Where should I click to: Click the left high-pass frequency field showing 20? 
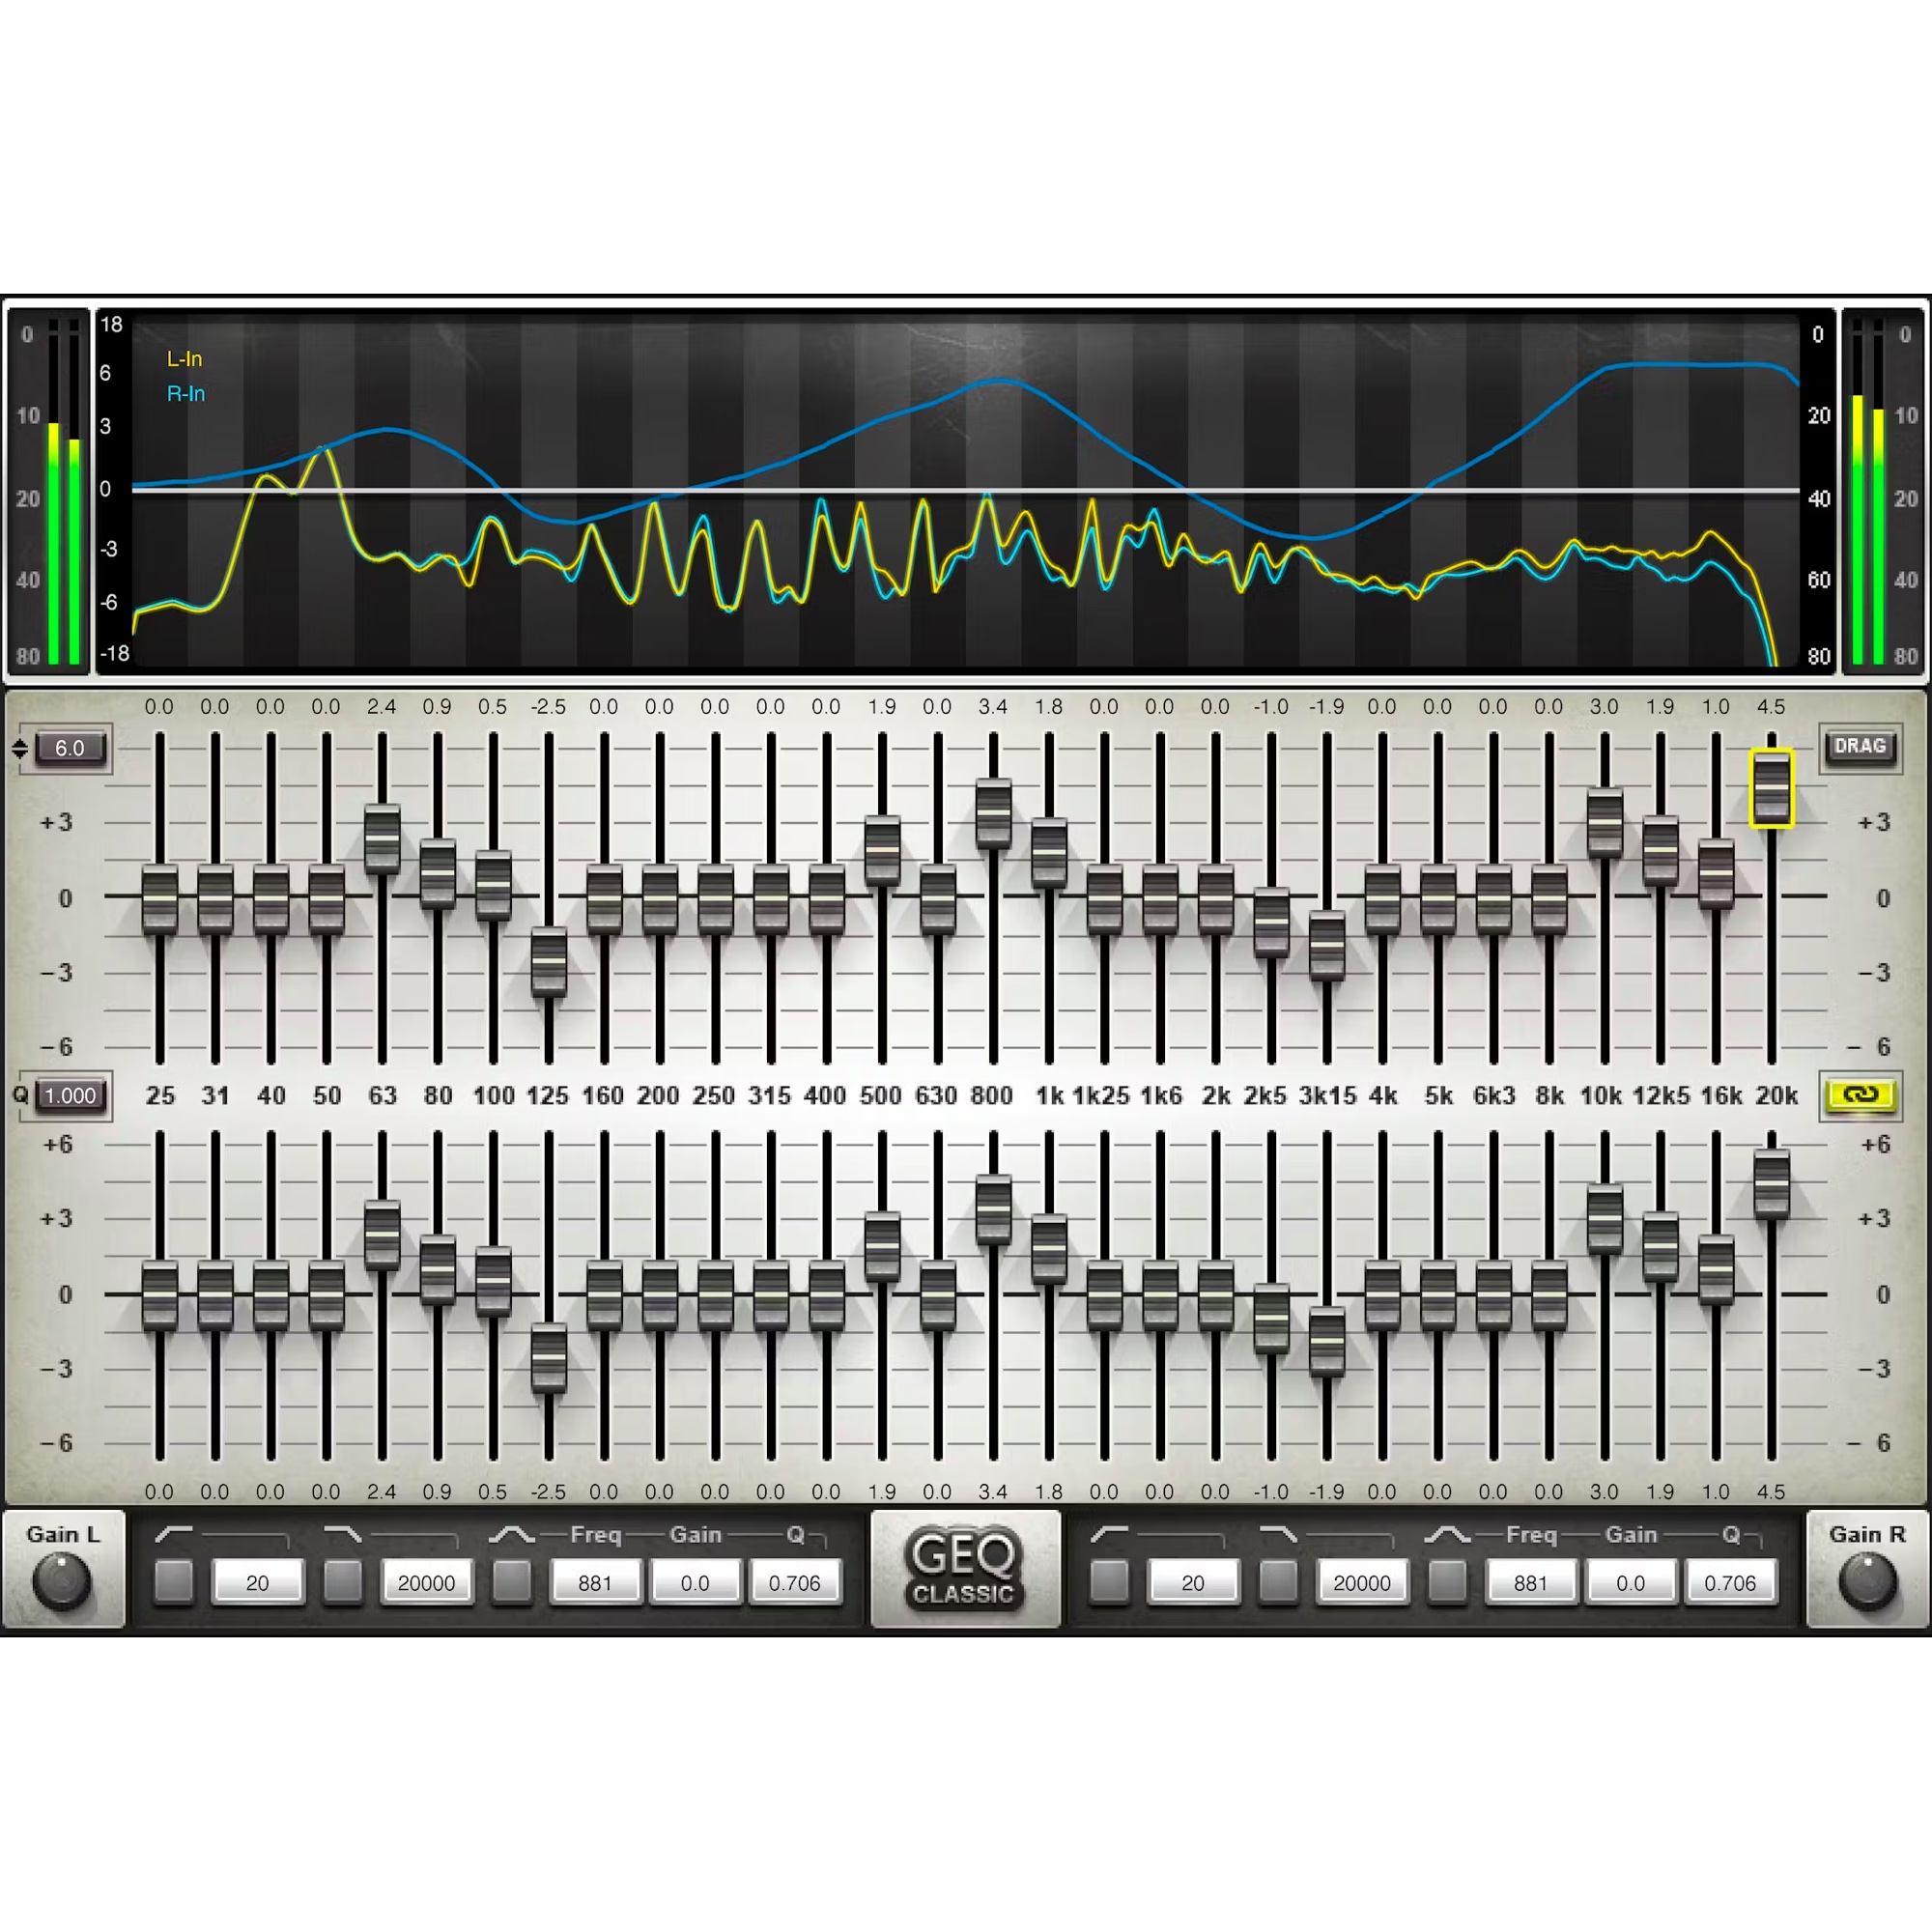pos(257,1583)
